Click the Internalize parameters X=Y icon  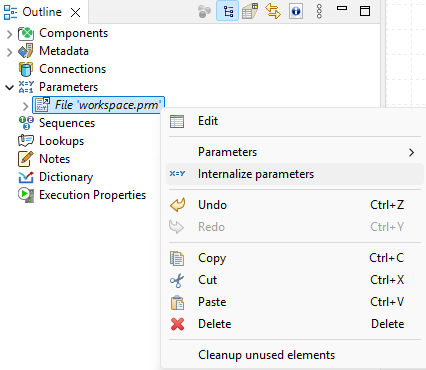coord(177,174)
